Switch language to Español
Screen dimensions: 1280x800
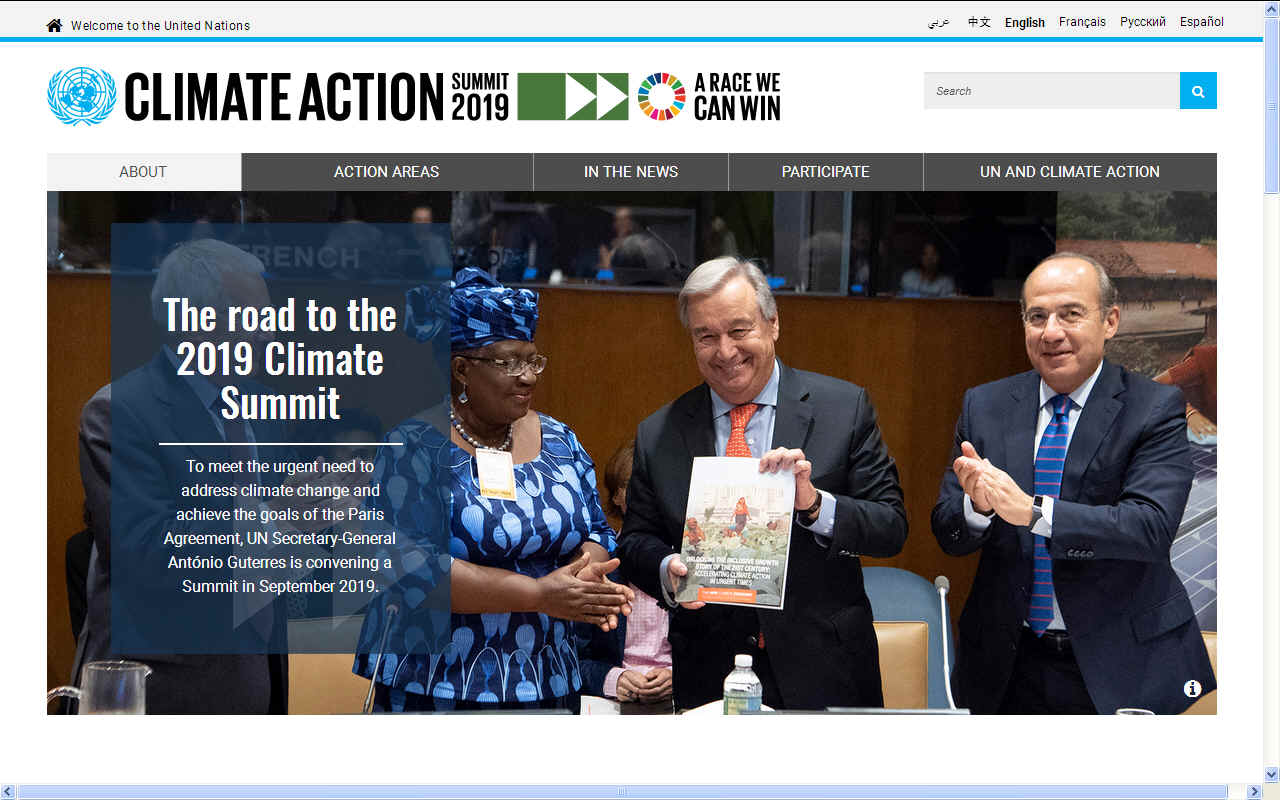point(1202,22)
